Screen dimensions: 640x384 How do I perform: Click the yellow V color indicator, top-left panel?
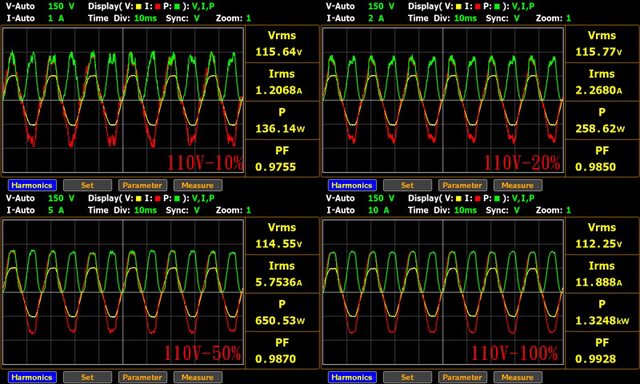point(138,7)
